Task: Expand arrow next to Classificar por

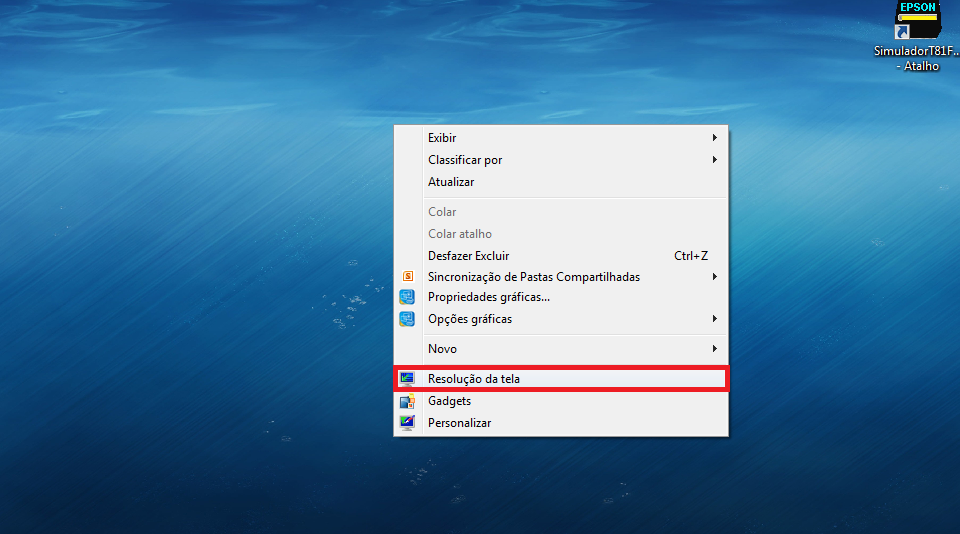Action: [x=714, y=160]
